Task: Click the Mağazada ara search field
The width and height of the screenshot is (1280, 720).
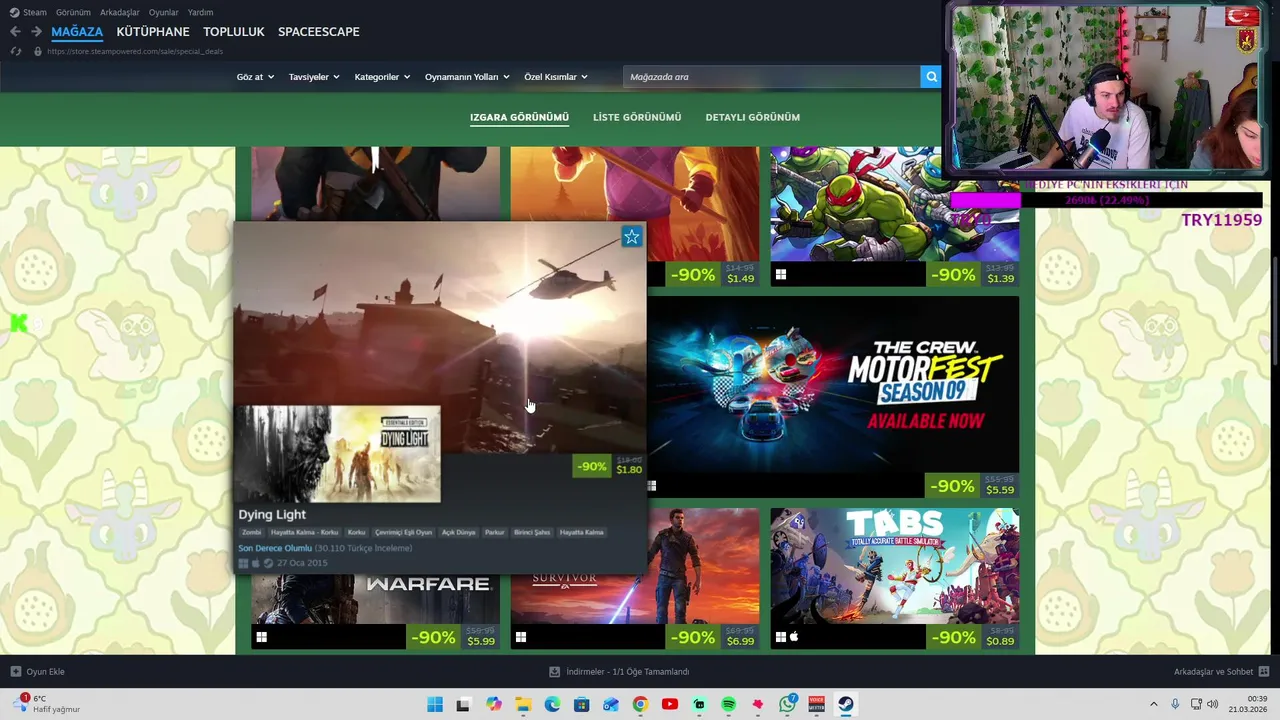Action: pos(772,77)
